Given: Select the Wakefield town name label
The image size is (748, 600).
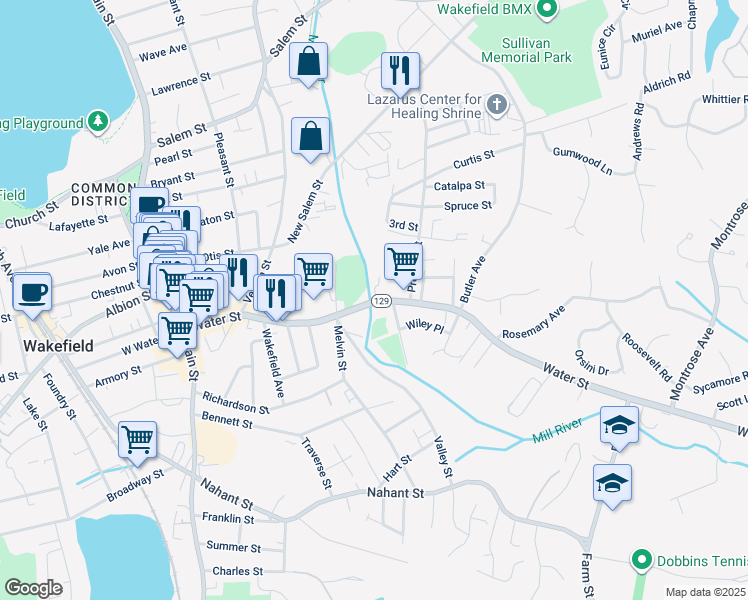Looking at the screenshot, I should point(58,346).
